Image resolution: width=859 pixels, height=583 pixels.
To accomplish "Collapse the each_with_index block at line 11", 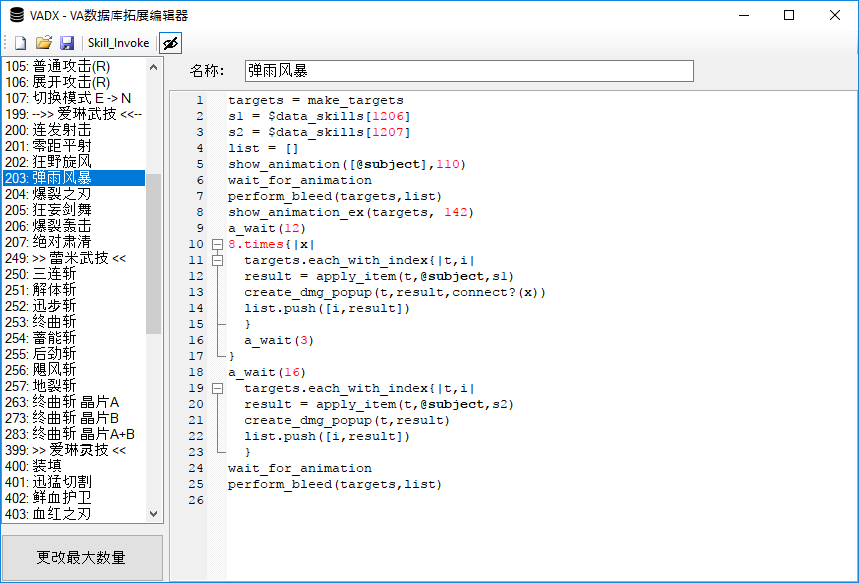I will coord(217,260).
